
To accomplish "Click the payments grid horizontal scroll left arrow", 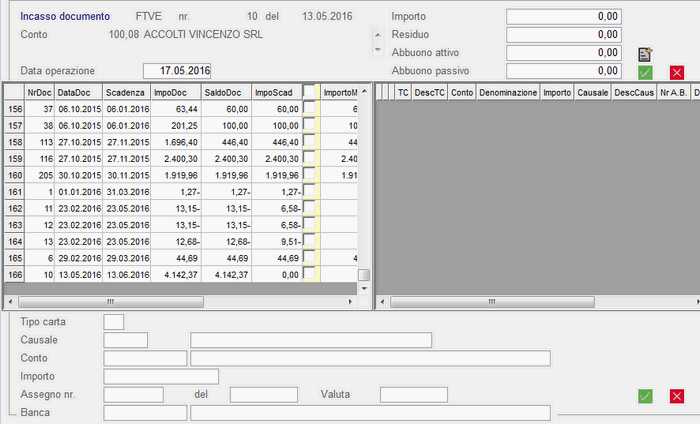I will 382,302.
